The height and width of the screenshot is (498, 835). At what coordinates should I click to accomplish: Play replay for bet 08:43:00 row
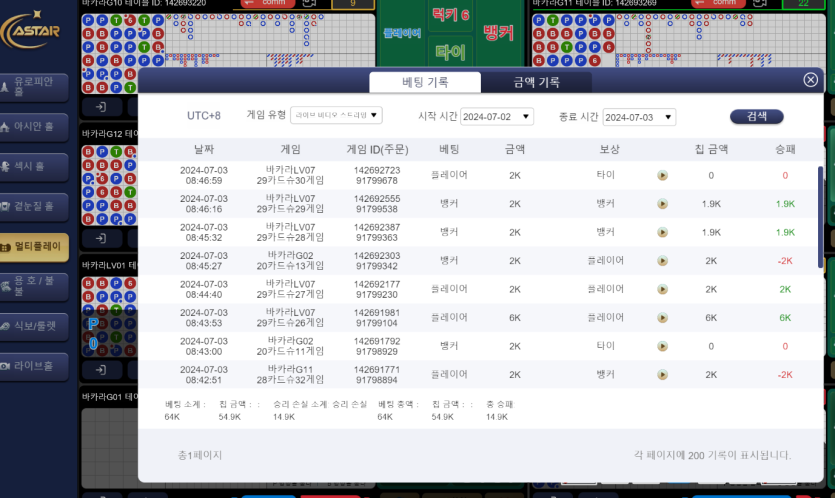[x=662, y=346]
